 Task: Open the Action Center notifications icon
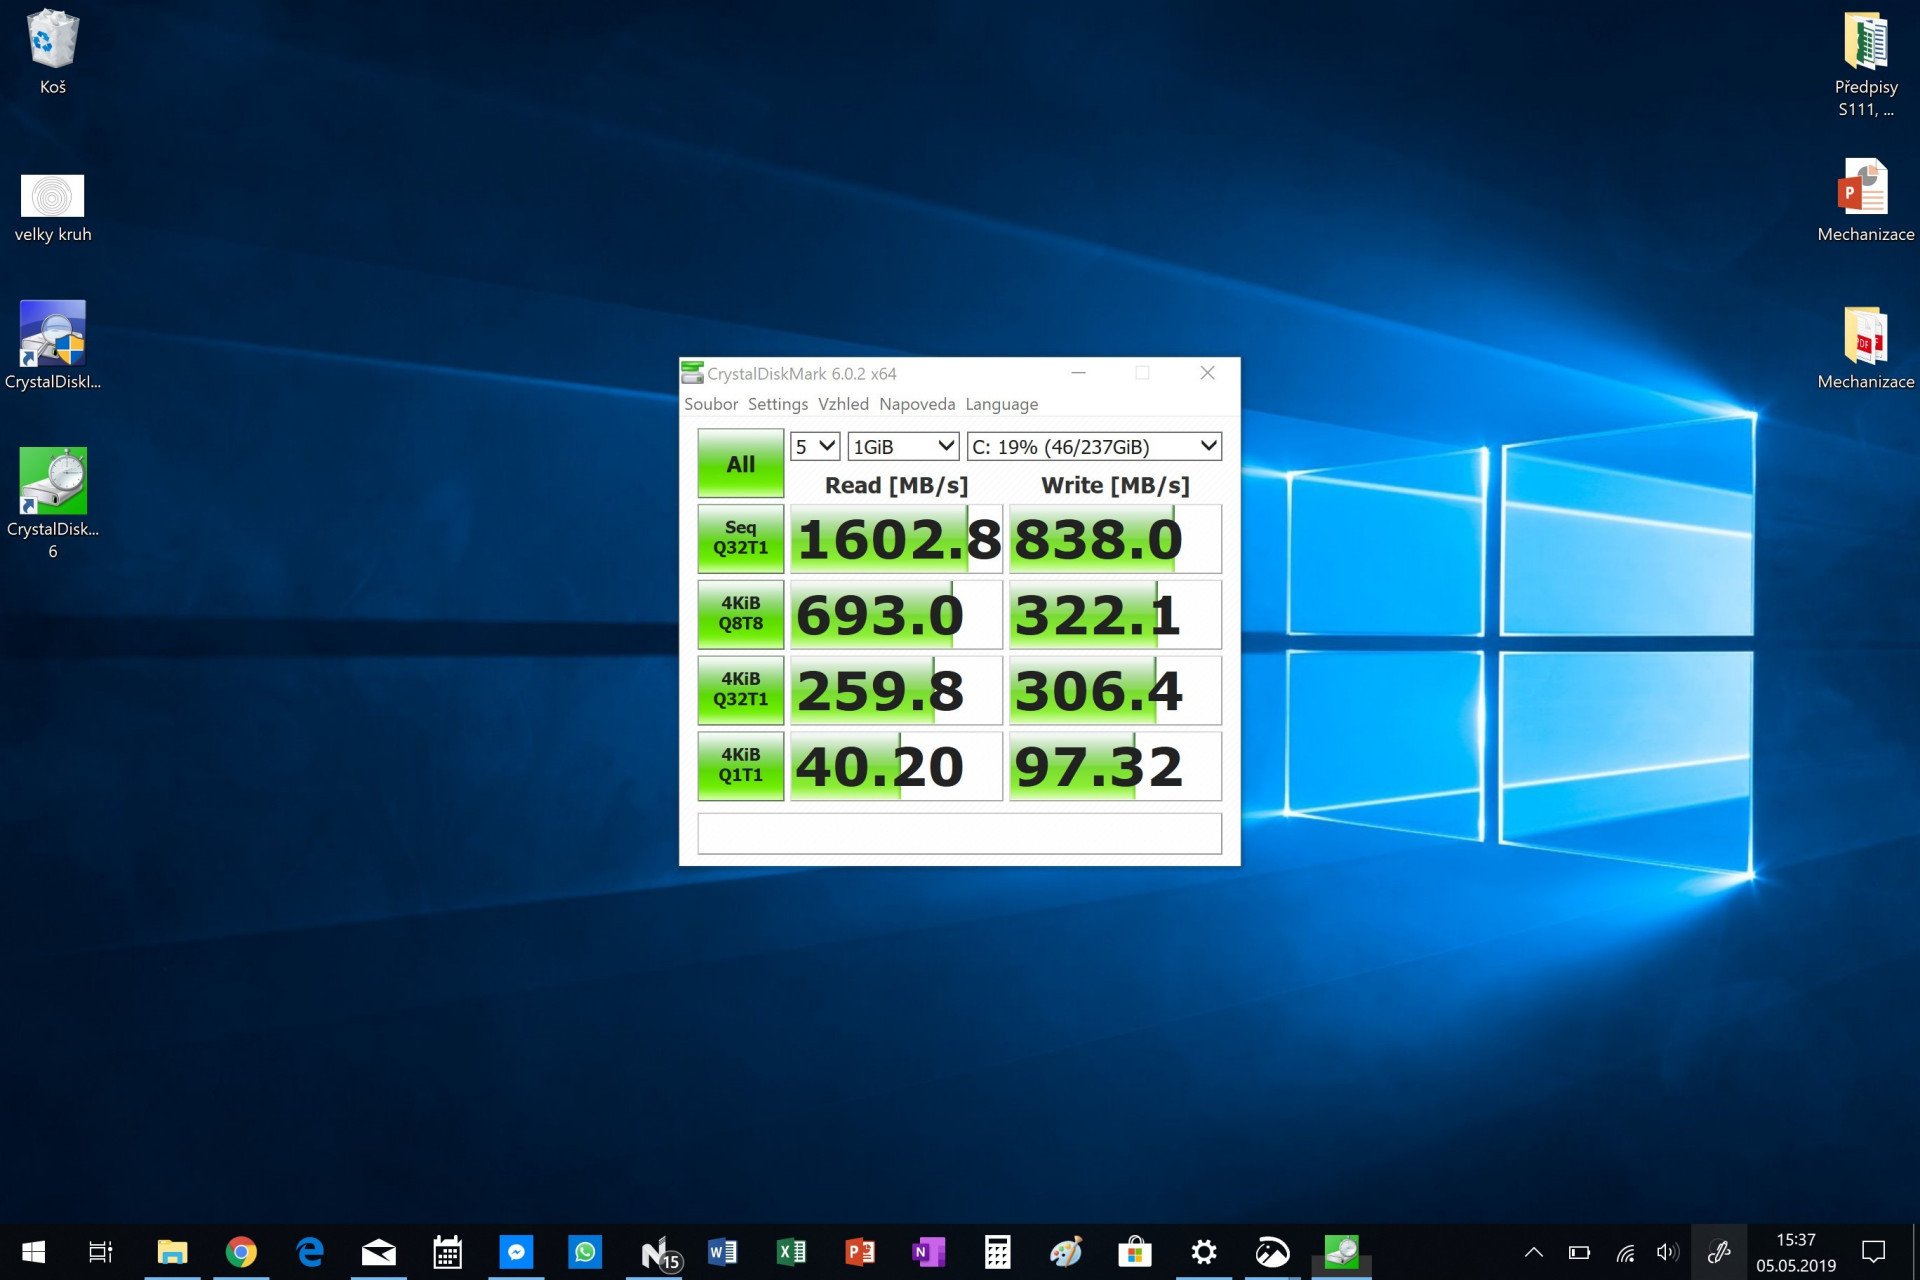[1873, 1252]
